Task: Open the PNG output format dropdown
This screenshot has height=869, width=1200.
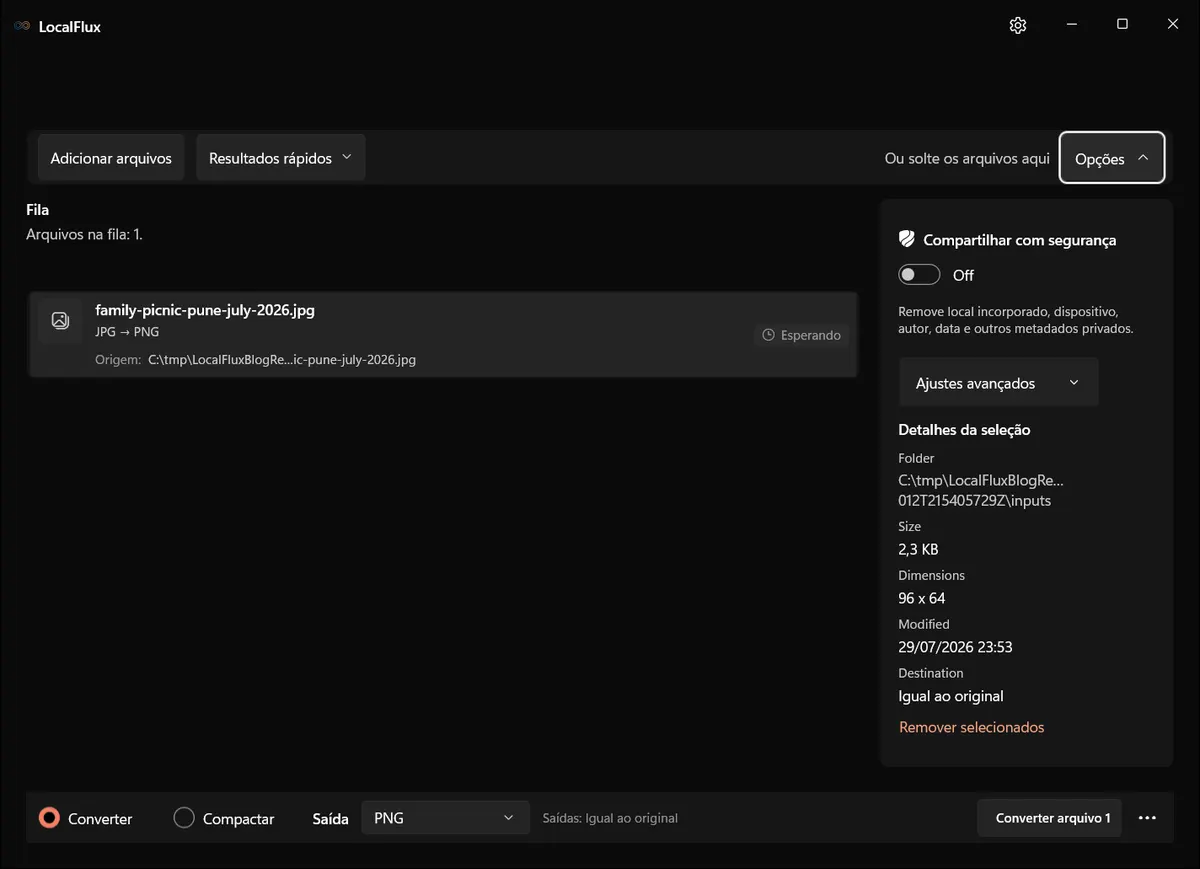Action: tap(444, 818)
